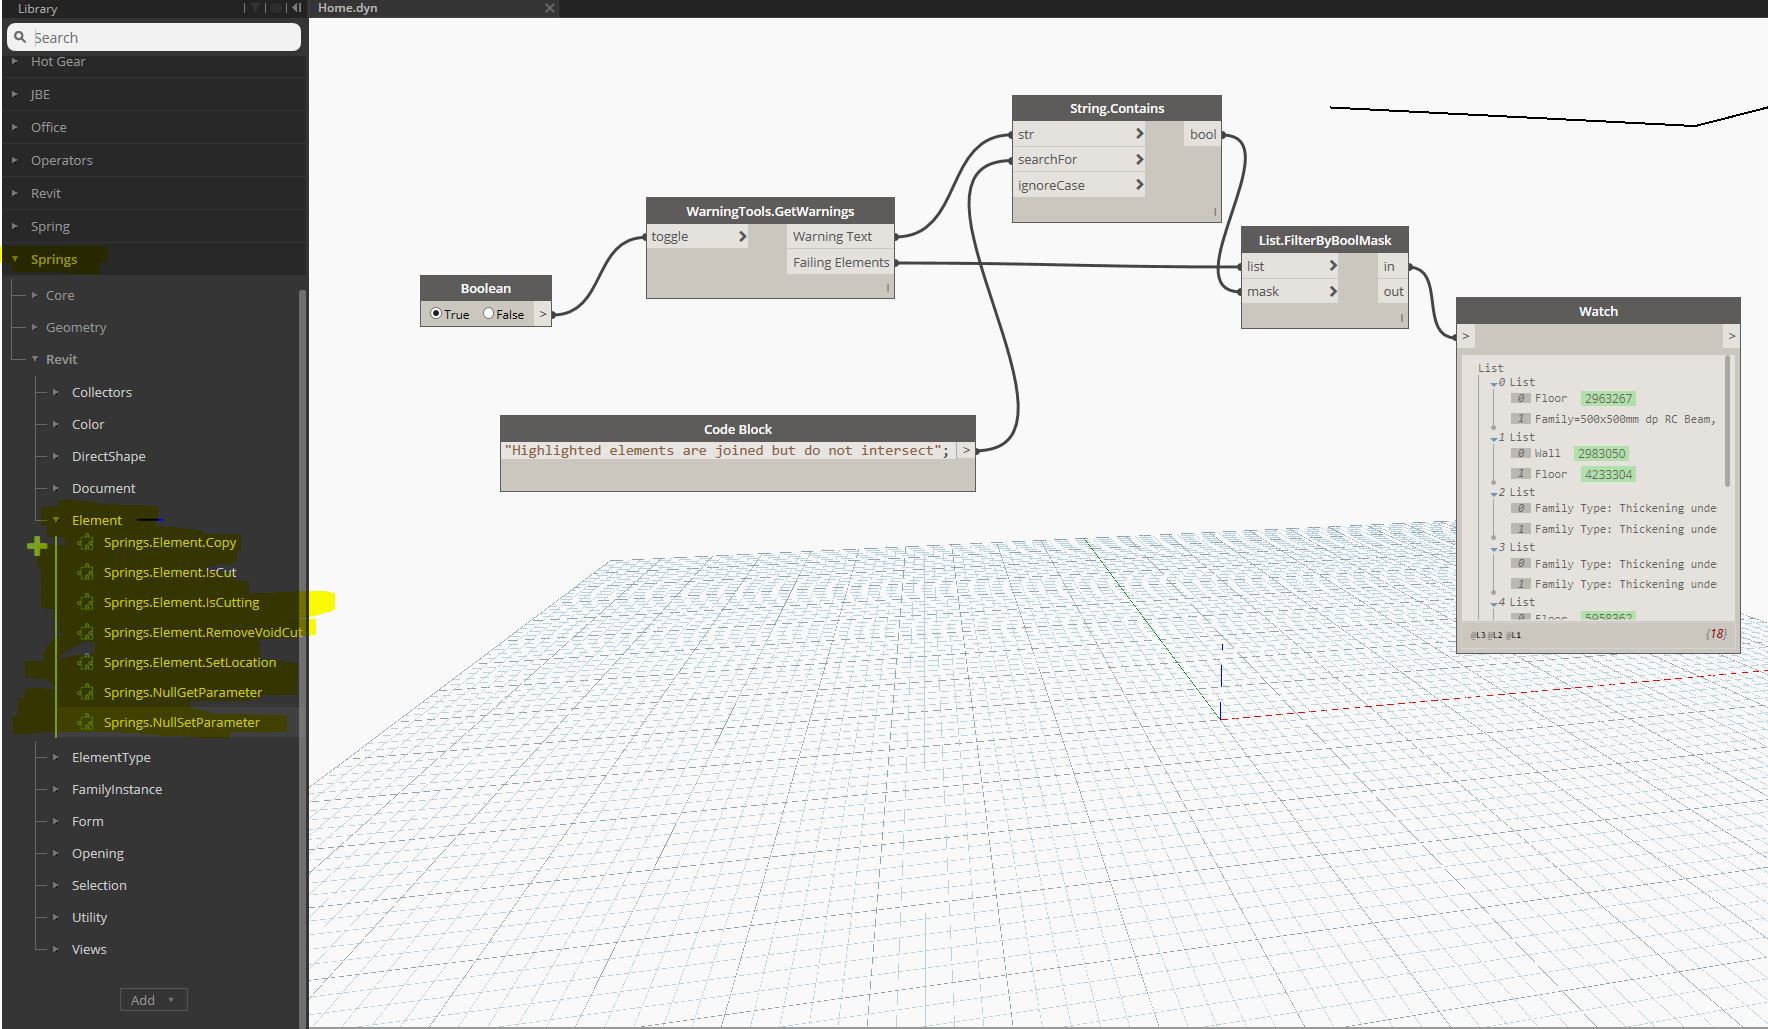Collapse the 1 List in Watch node

pyautogui.click(x=1494, y=439)
